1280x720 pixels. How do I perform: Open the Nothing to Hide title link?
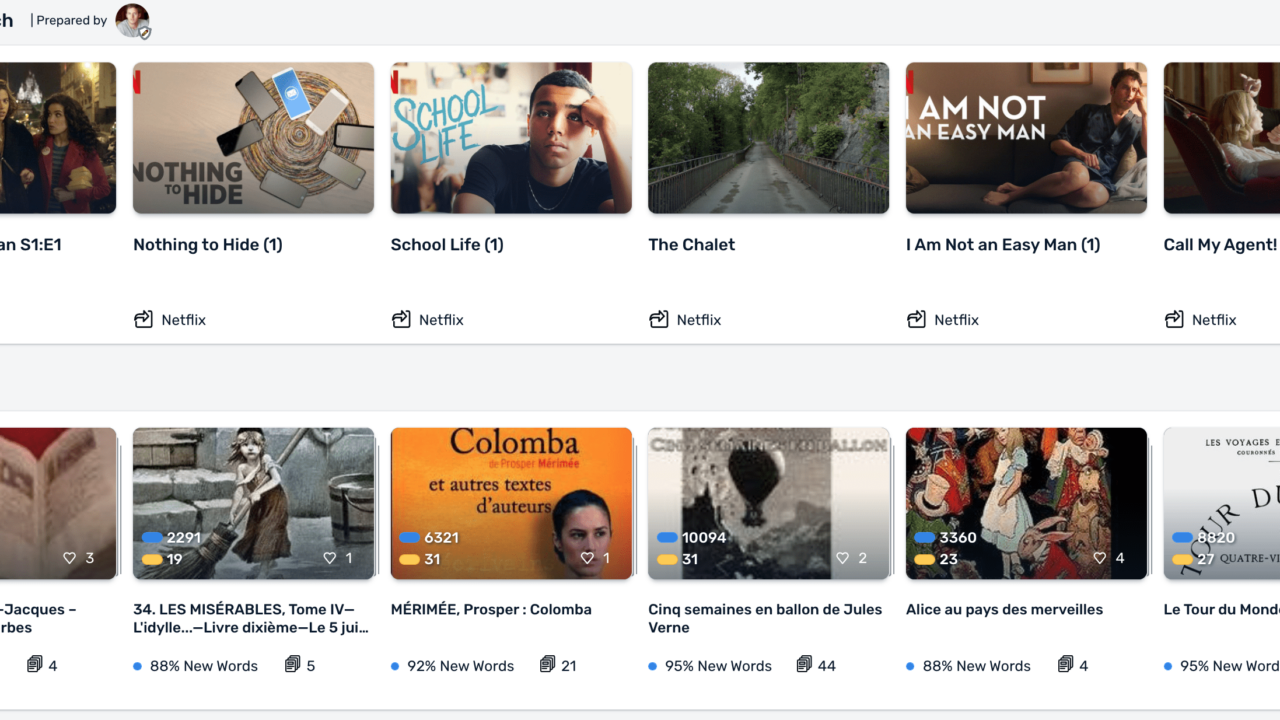(208, 245)
